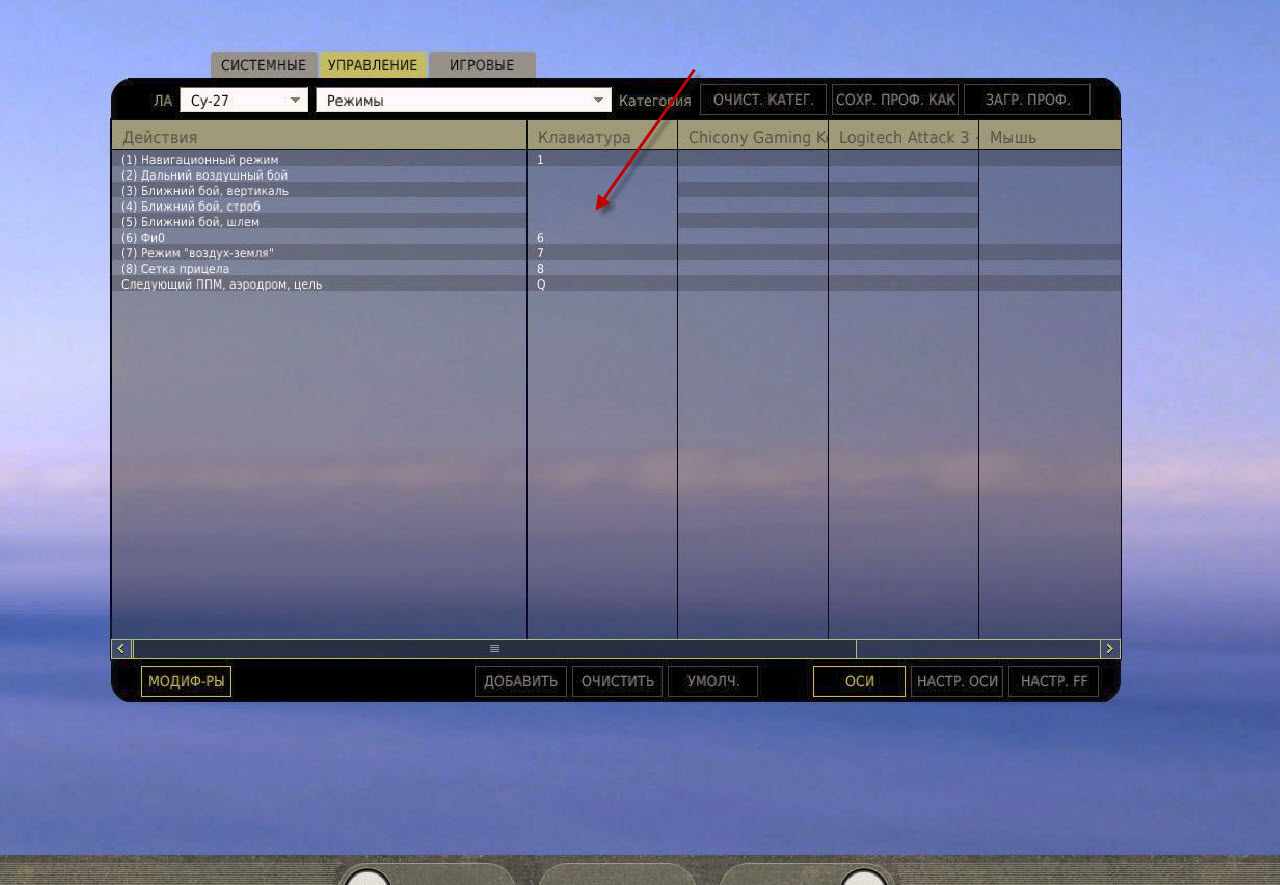Expand the Режимы category dropdown

click(464, 100)
